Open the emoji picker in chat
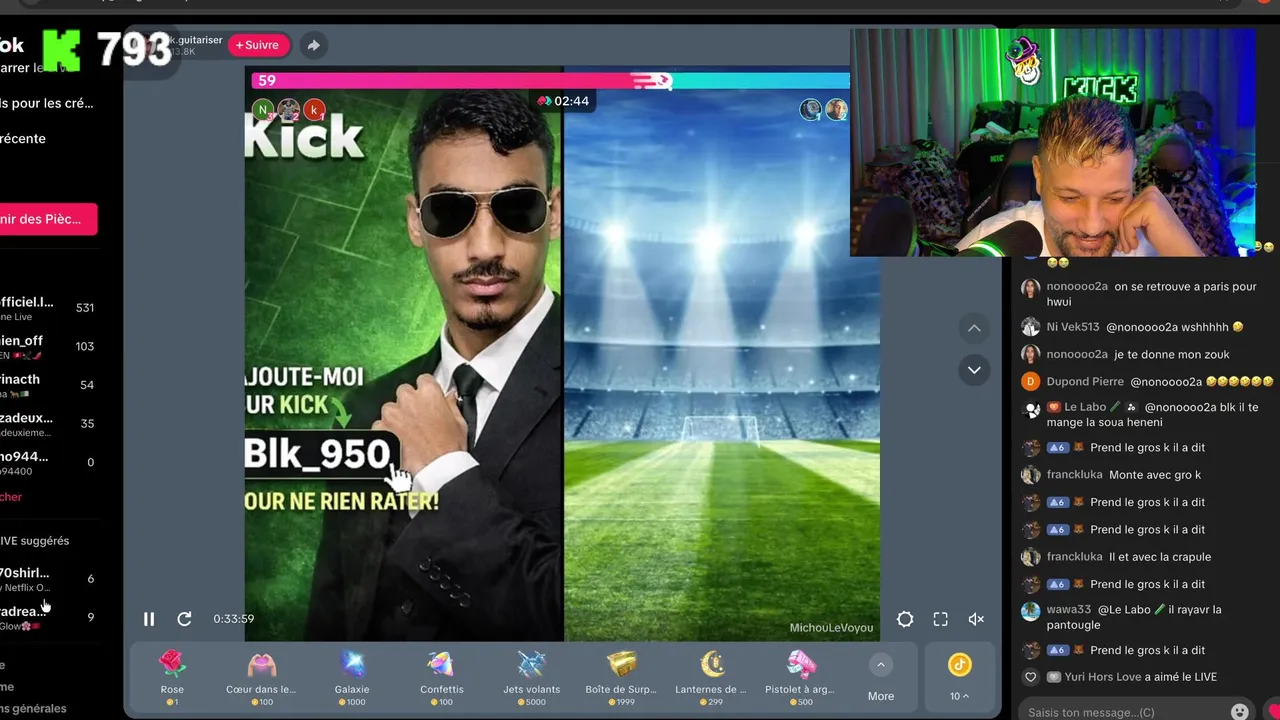Viewport: 1280px width, 720px height. (1240, 712)
